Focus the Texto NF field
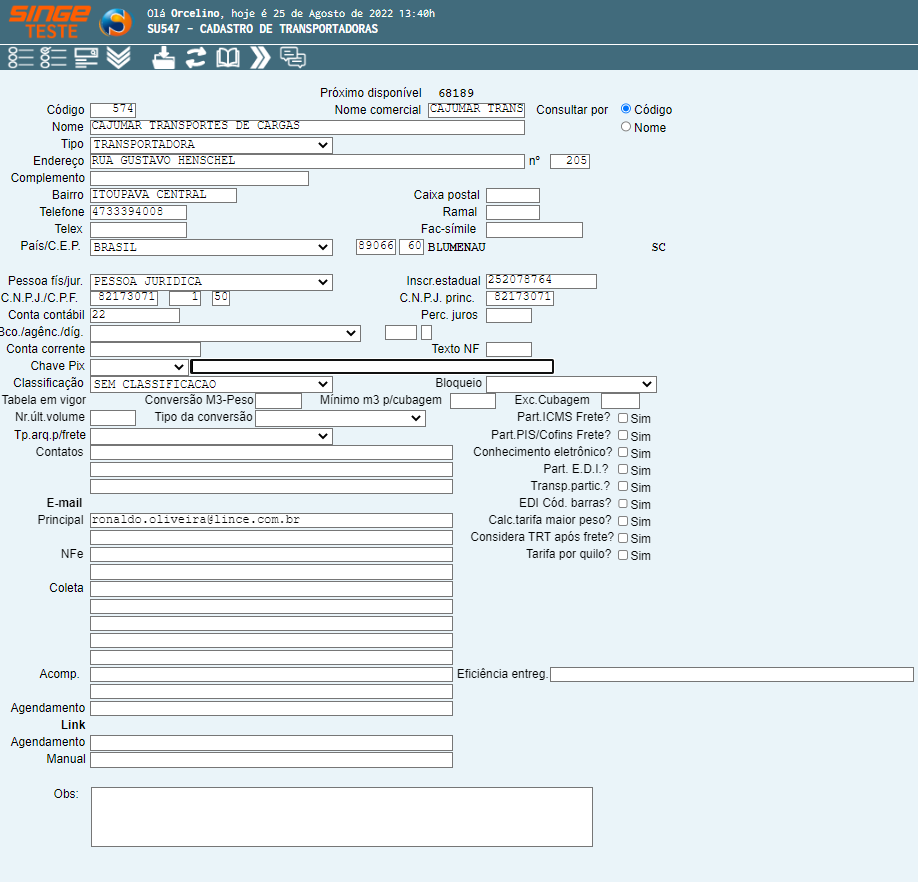The width and height of the screenshot is (918, 882). (x=509, y=349)
